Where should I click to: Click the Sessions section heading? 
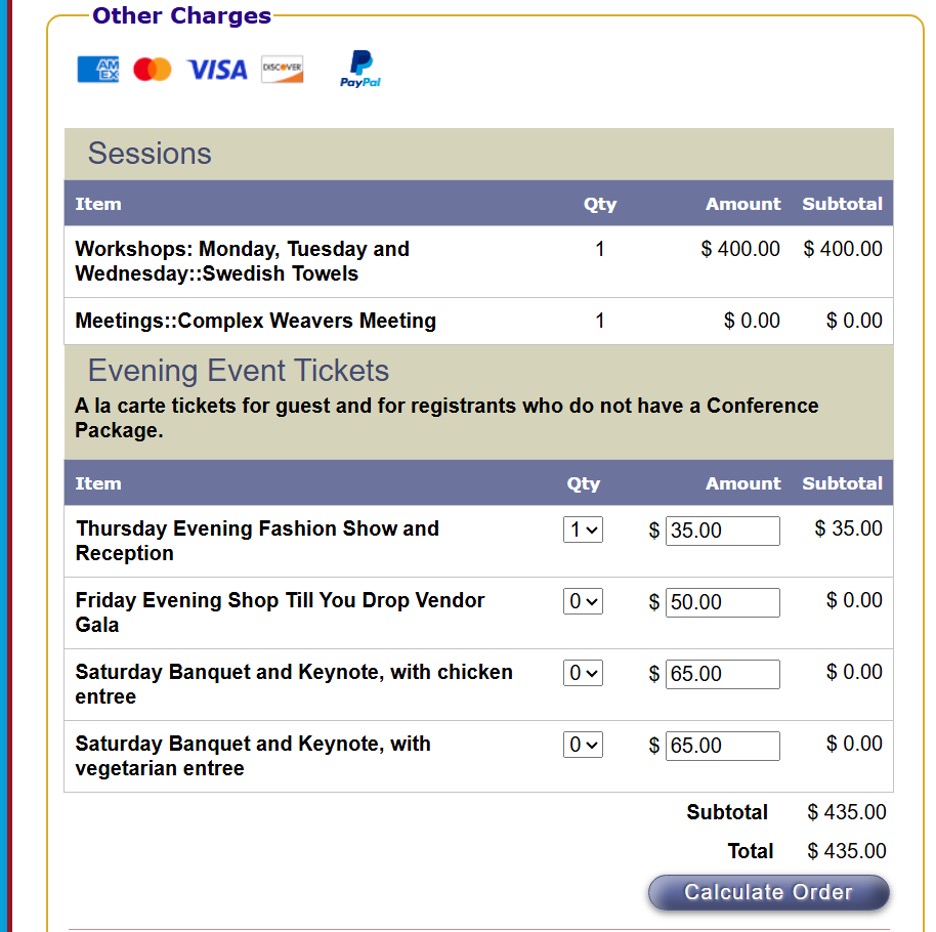point(150,154)
